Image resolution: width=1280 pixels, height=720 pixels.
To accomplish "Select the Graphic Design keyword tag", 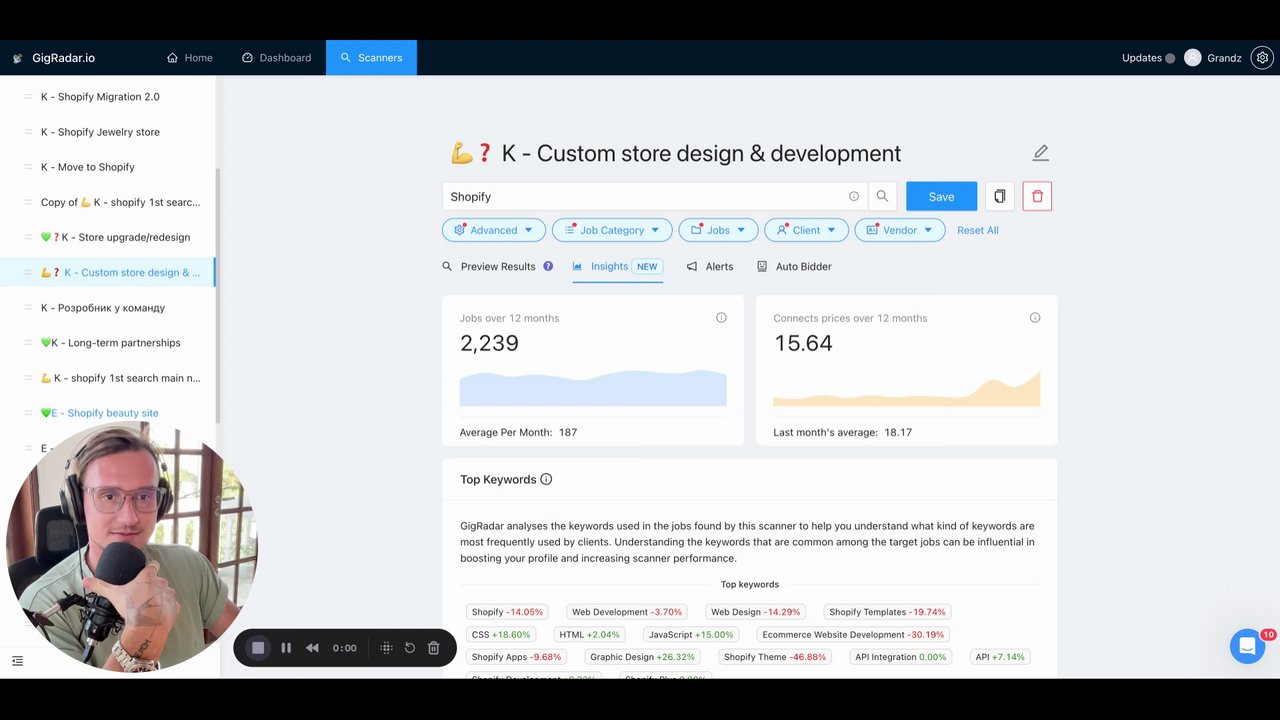I will (642, 657).
